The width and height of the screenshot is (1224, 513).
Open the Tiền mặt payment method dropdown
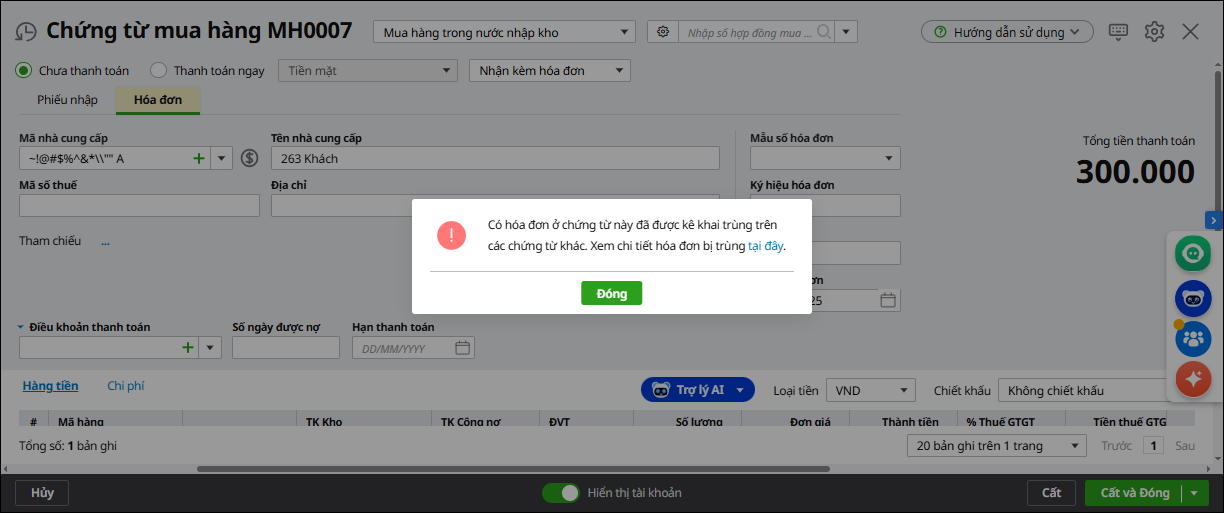369,70
